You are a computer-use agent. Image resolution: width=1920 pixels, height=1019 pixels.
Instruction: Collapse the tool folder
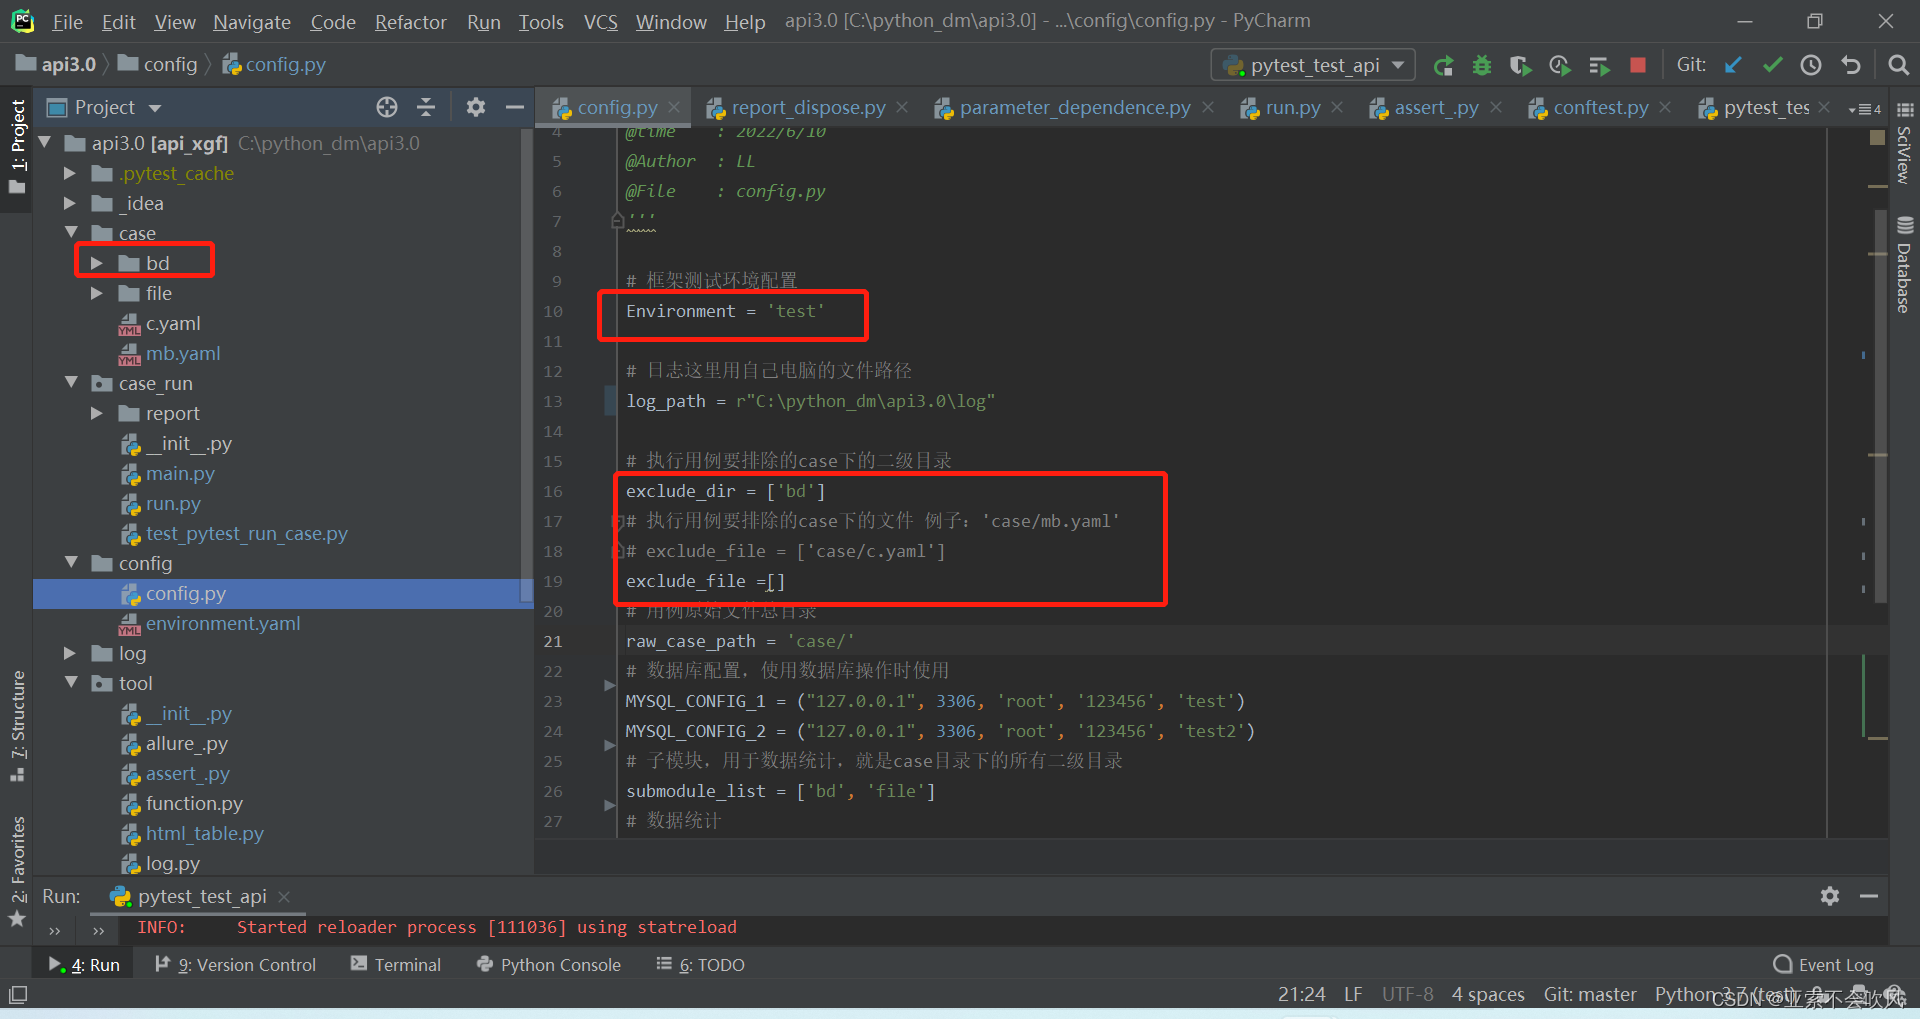[71, 683]
